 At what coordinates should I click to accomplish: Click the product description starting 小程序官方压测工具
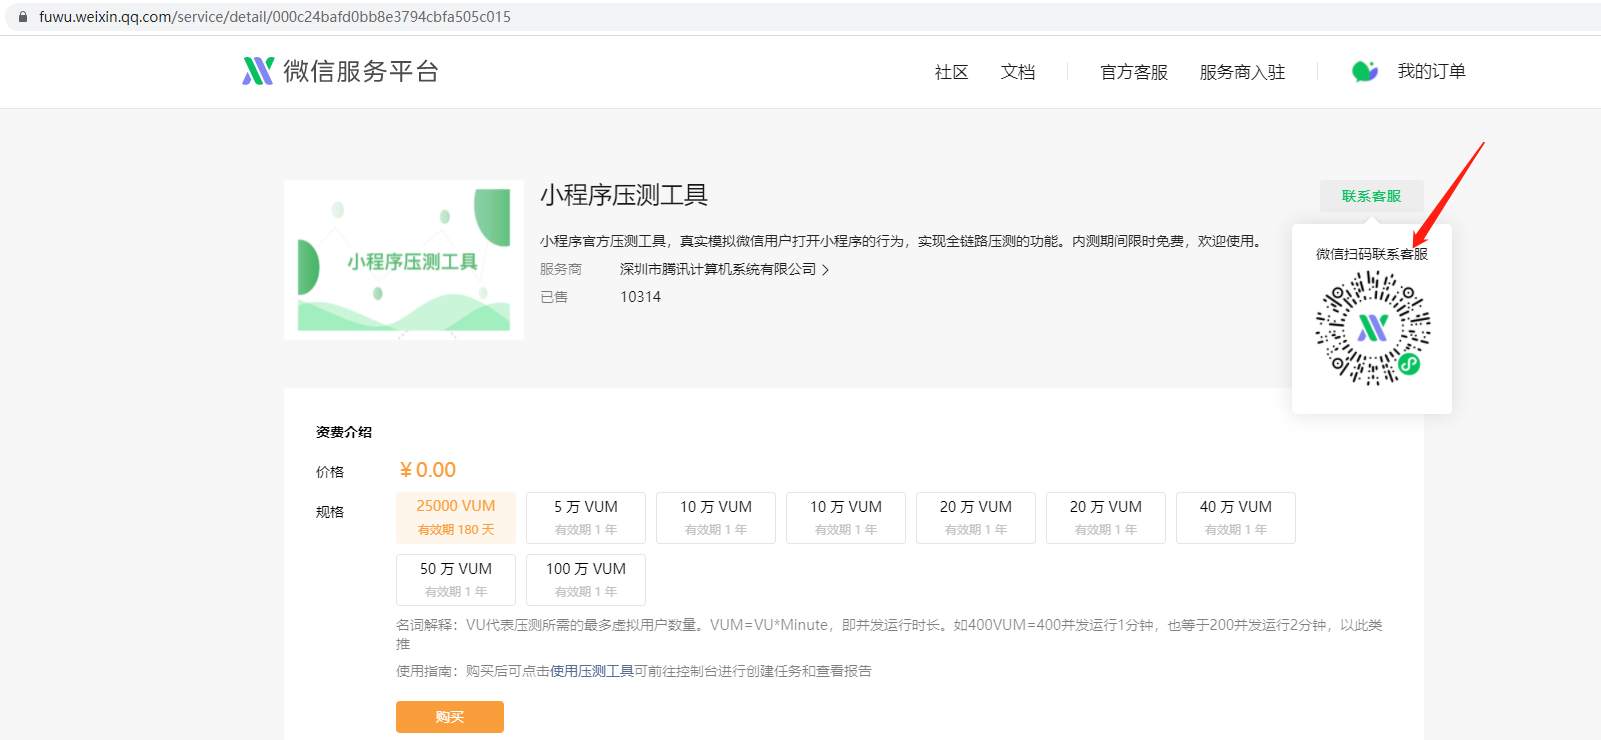[x=903, y=241]
